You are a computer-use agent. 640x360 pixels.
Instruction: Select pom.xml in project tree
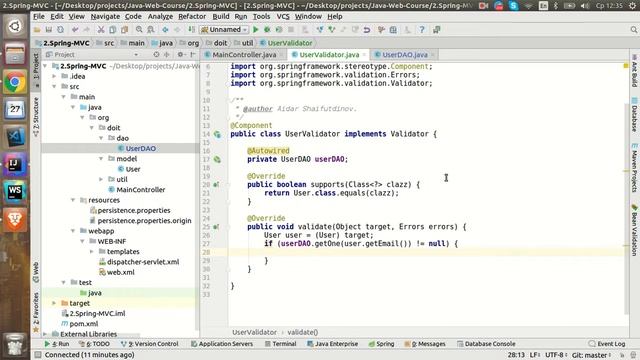point(84,324)
